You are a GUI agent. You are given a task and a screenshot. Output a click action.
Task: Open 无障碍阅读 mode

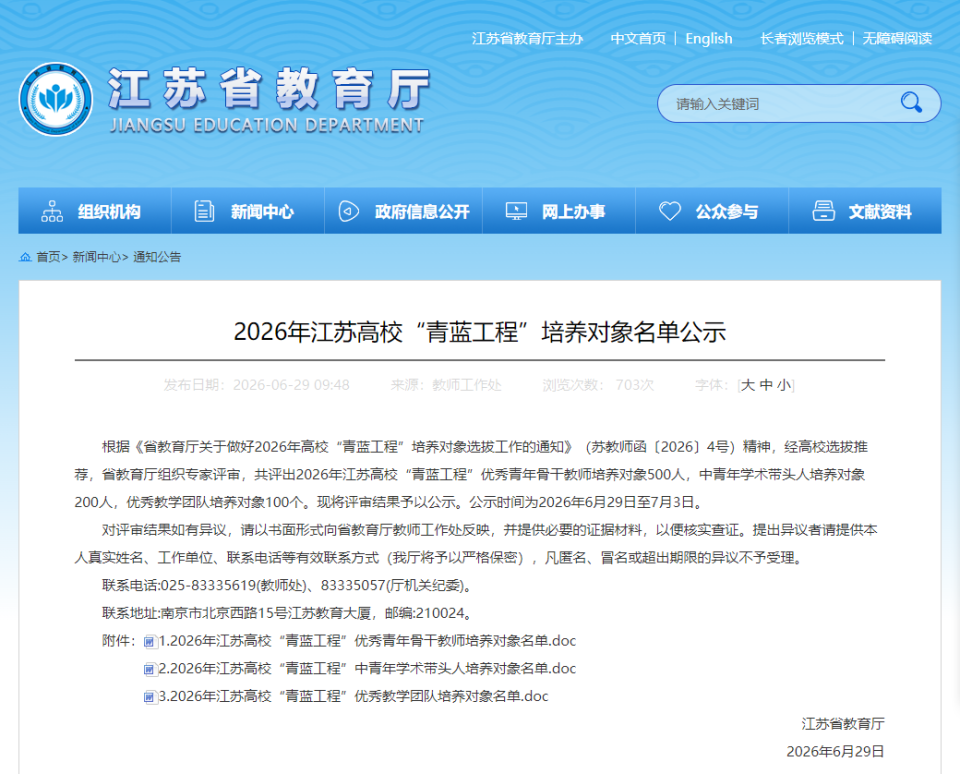(x=897, y=39)
